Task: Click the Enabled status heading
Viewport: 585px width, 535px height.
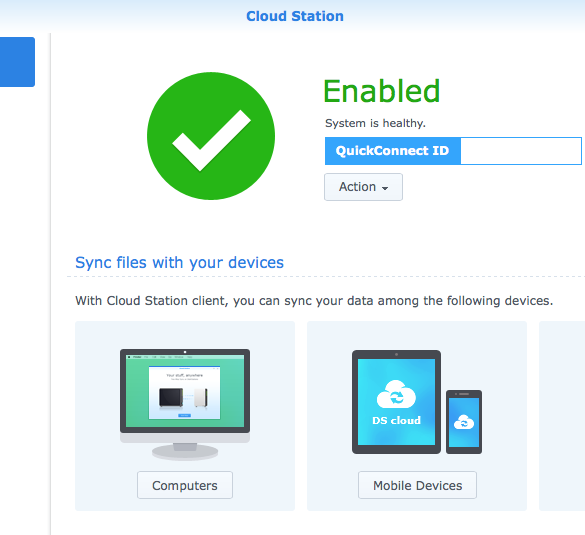Action: click(x=381, y=91)
